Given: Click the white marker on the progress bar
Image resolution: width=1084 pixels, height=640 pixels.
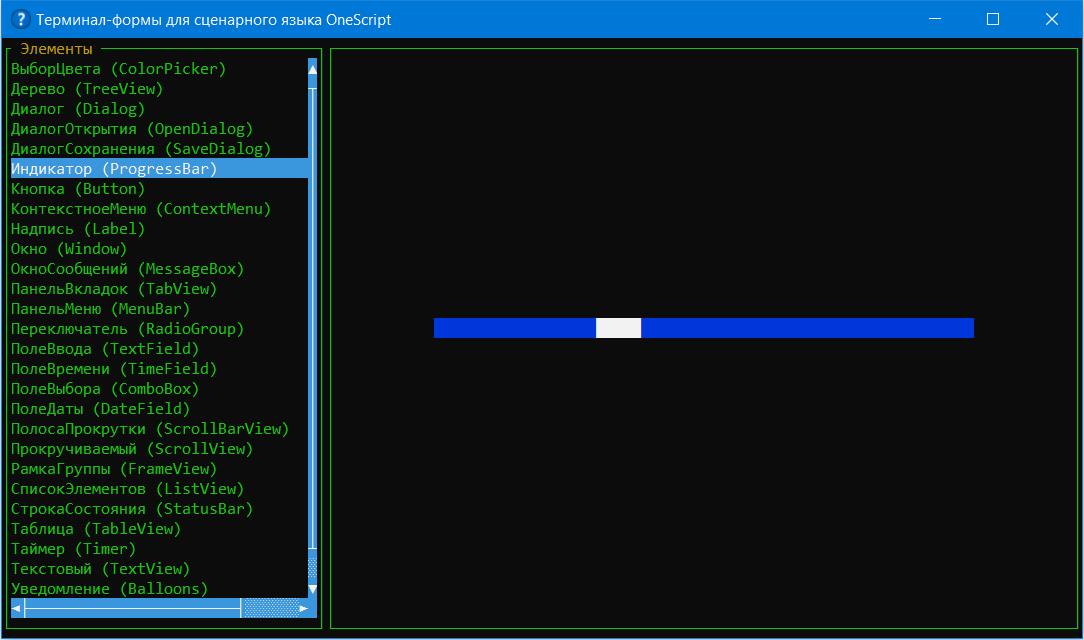Looking at the screenshot, I should pyautogui.click(x=618, y=328).
